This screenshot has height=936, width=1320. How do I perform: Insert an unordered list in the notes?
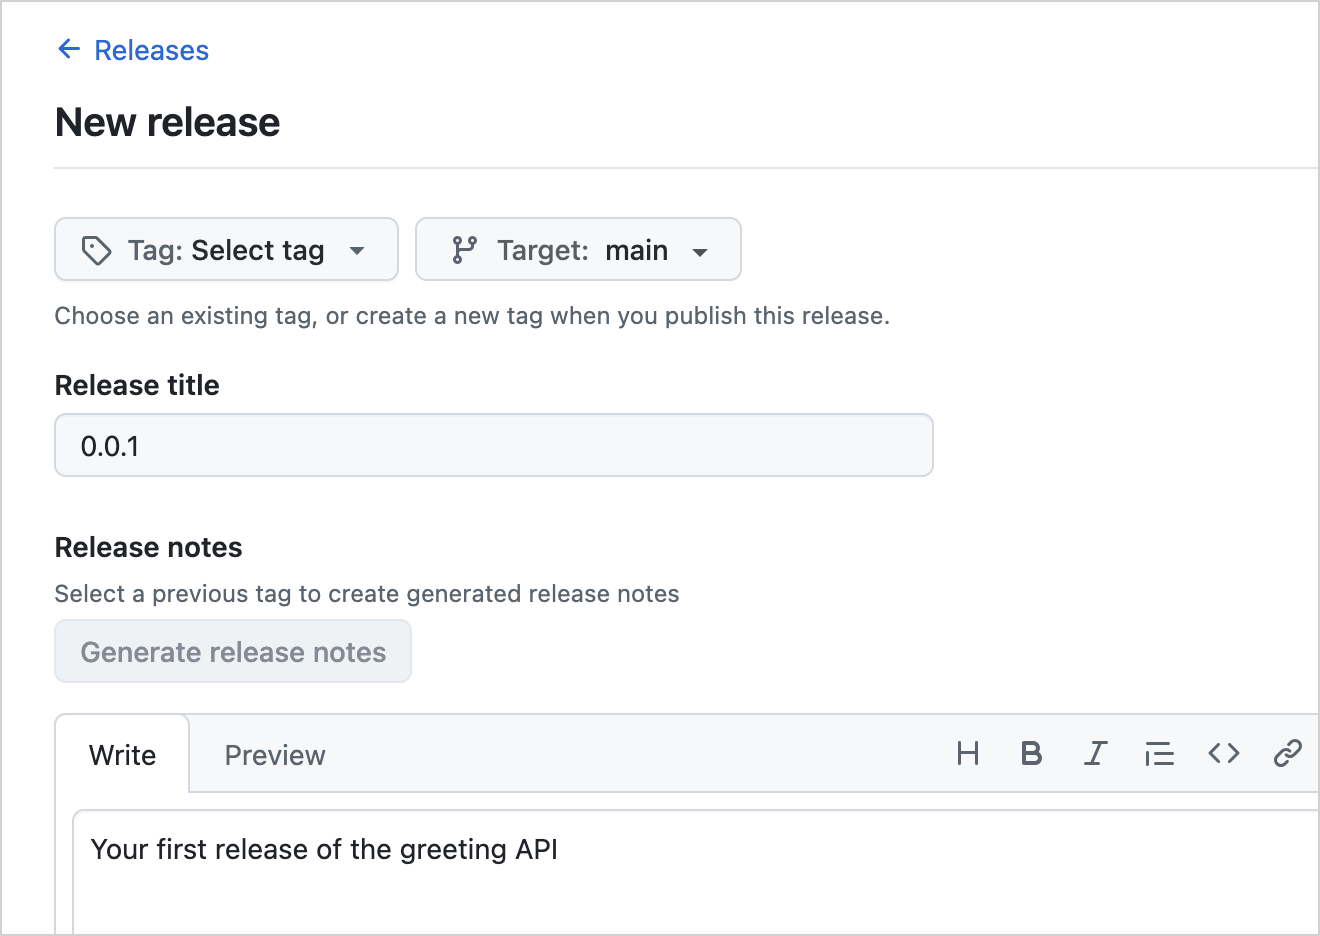[1159, 754]
